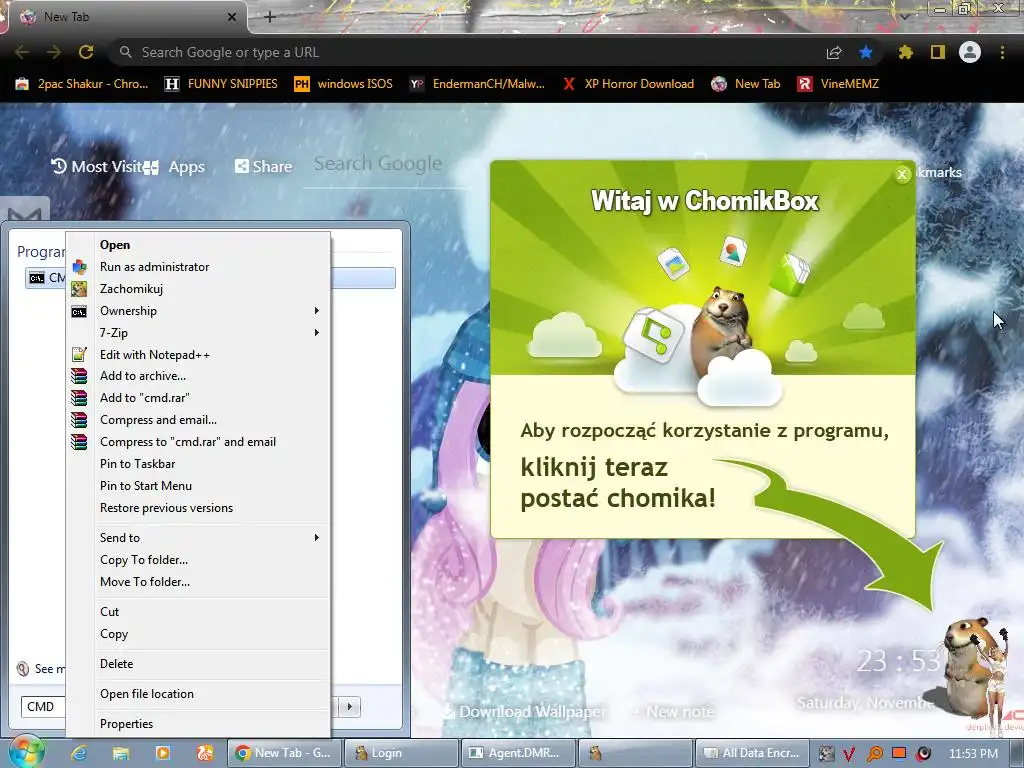The height and width of the screenshot is (768, 1024).
Task: Switch to New Tab - G... Chrome taskbar button
Action: coord(284,753)
